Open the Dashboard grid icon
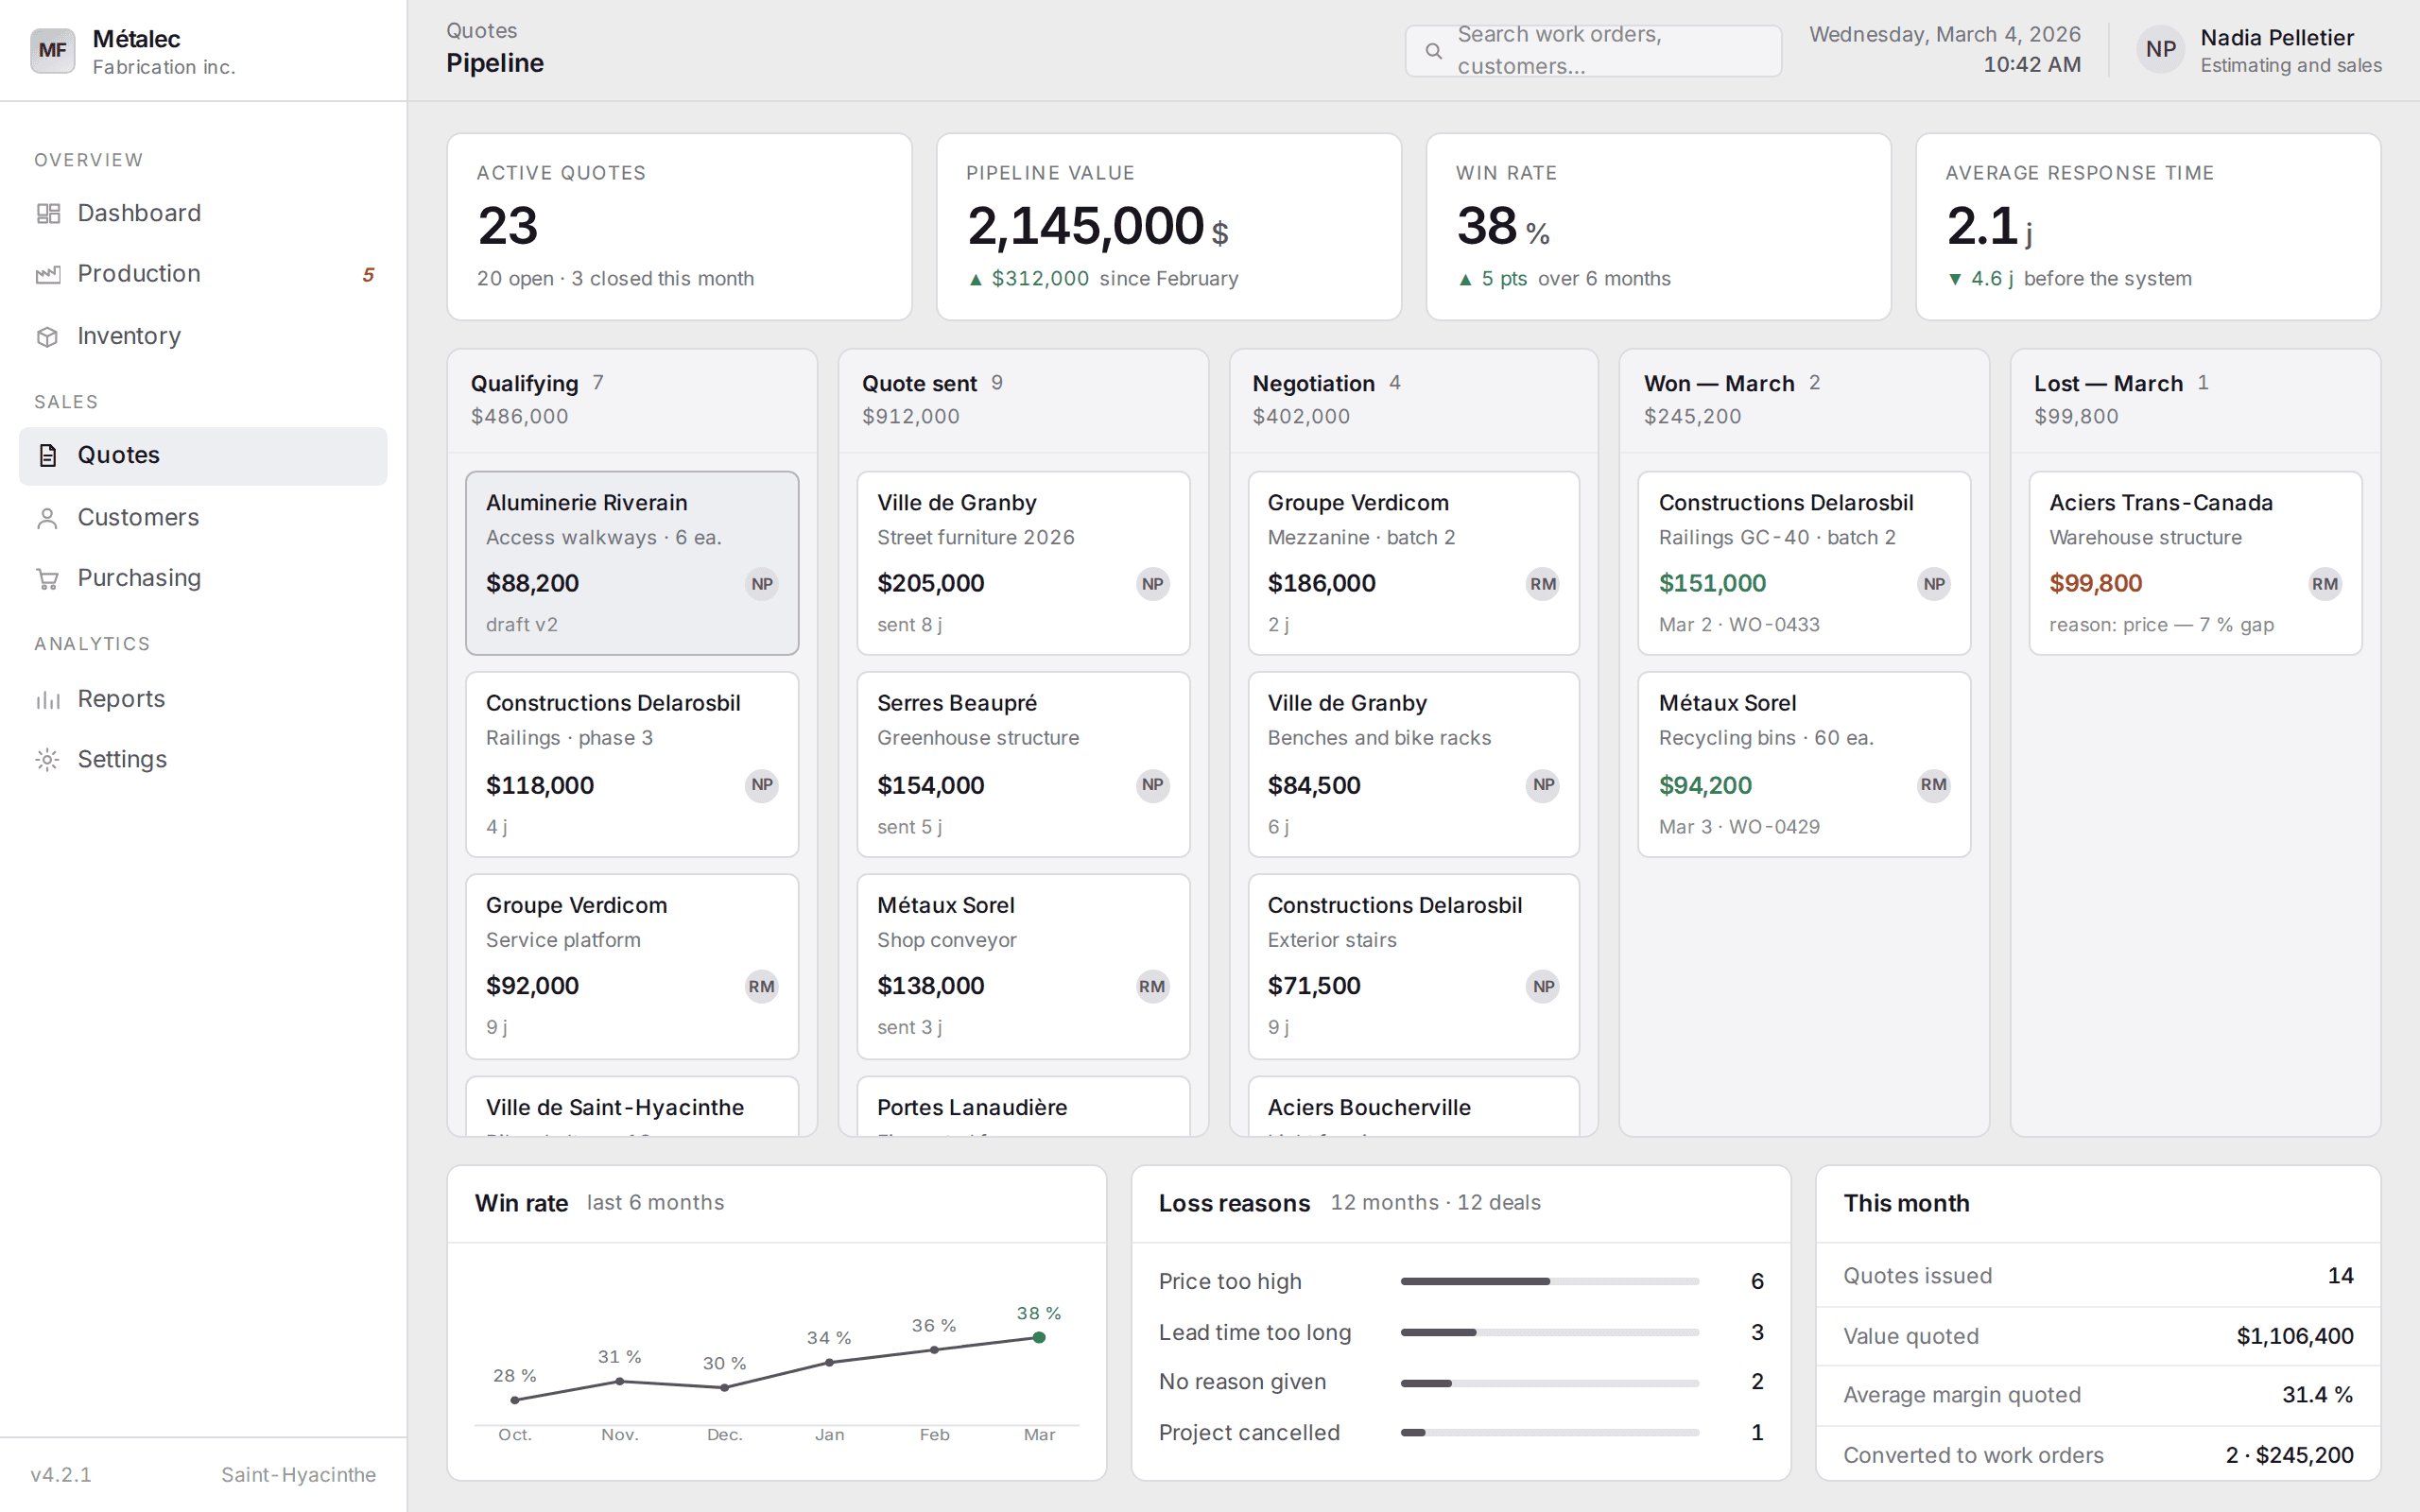The width and height of the screenshot is (2420, 1512). tap(47, 213)
